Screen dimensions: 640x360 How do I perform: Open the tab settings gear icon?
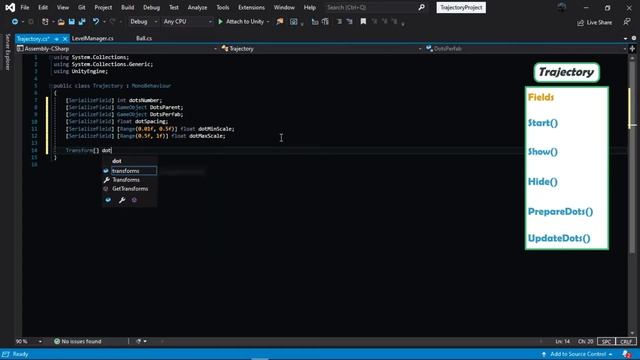[634, 38]
